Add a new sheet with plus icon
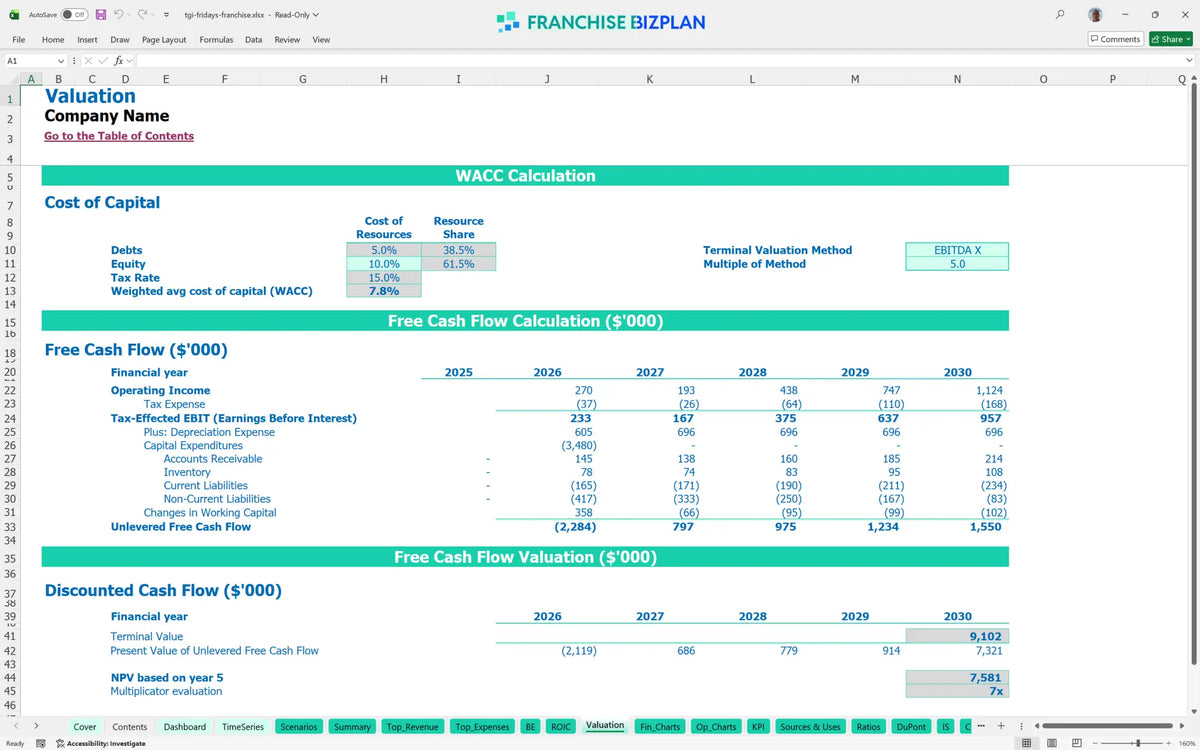 (1001, 726)
